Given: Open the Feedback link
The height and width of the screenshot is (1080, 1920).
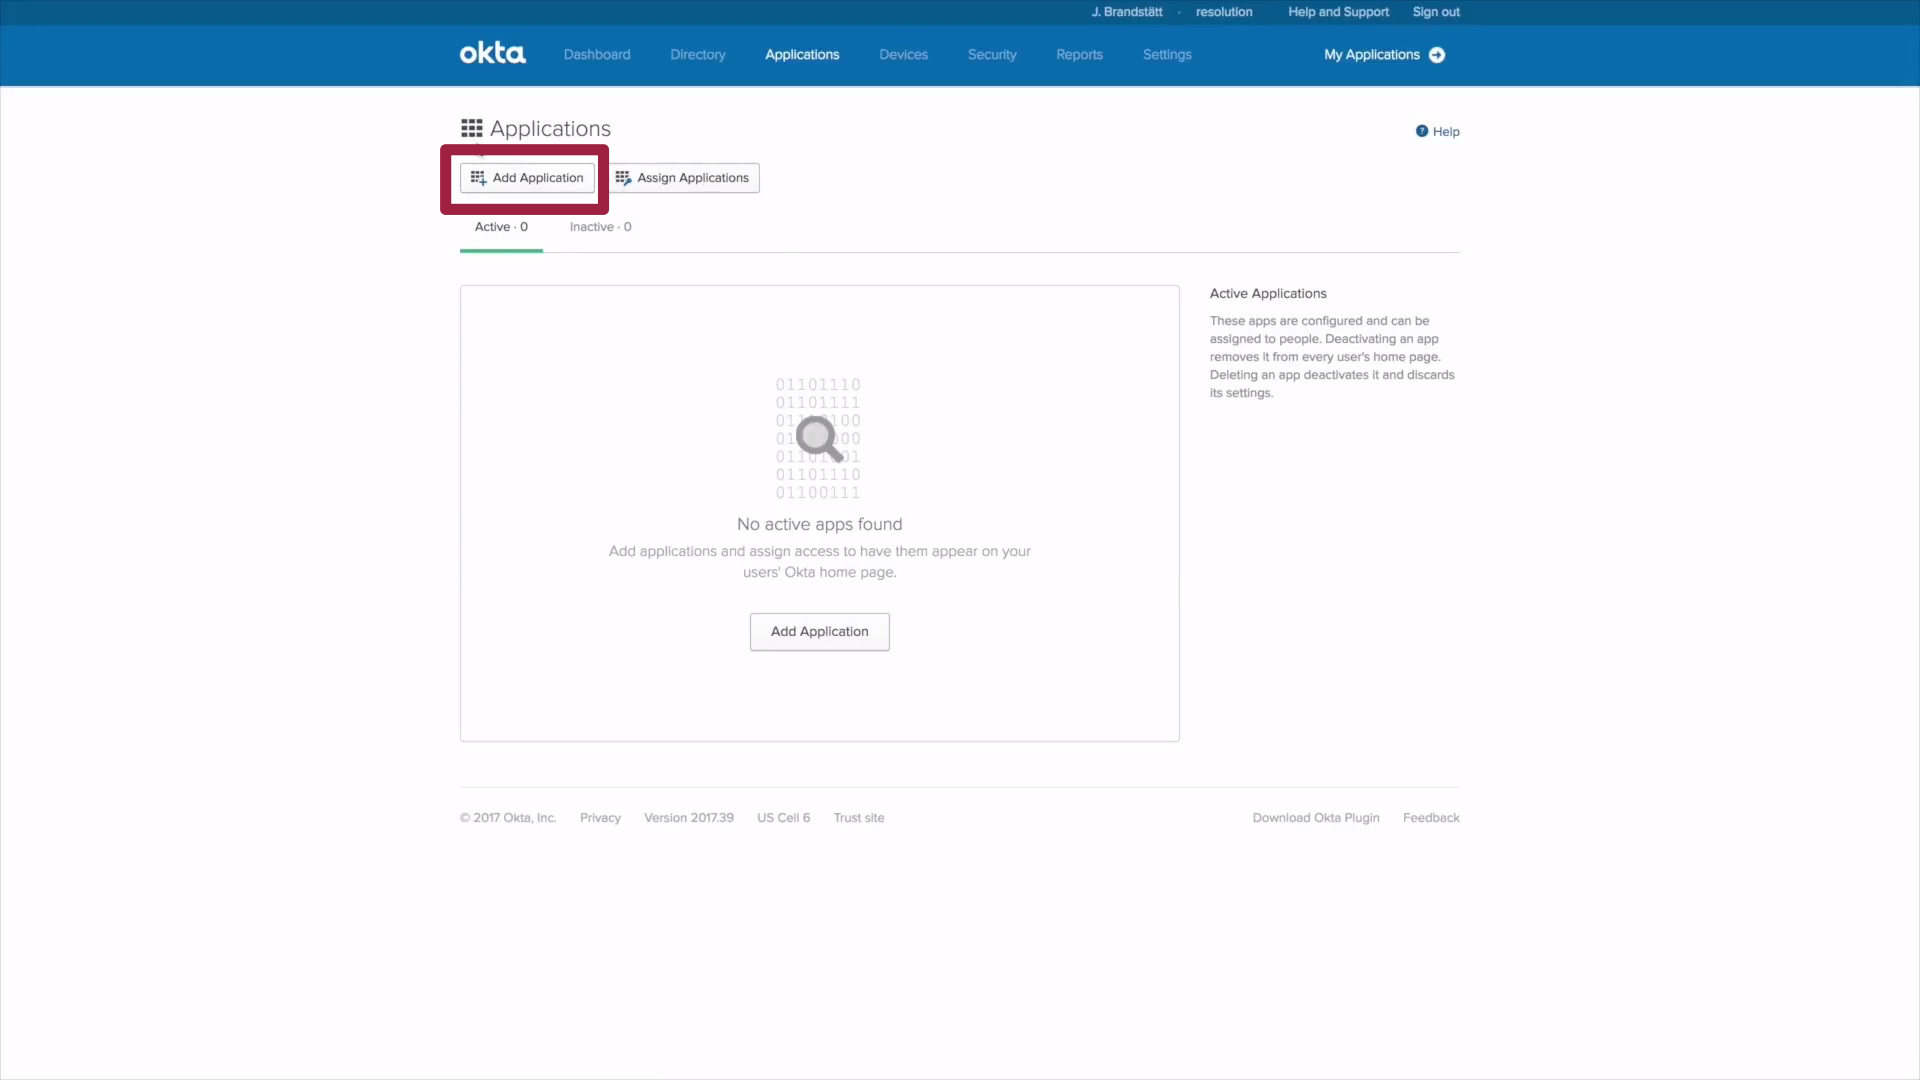Looking at the screenshot, I should tap(1431, 818).
